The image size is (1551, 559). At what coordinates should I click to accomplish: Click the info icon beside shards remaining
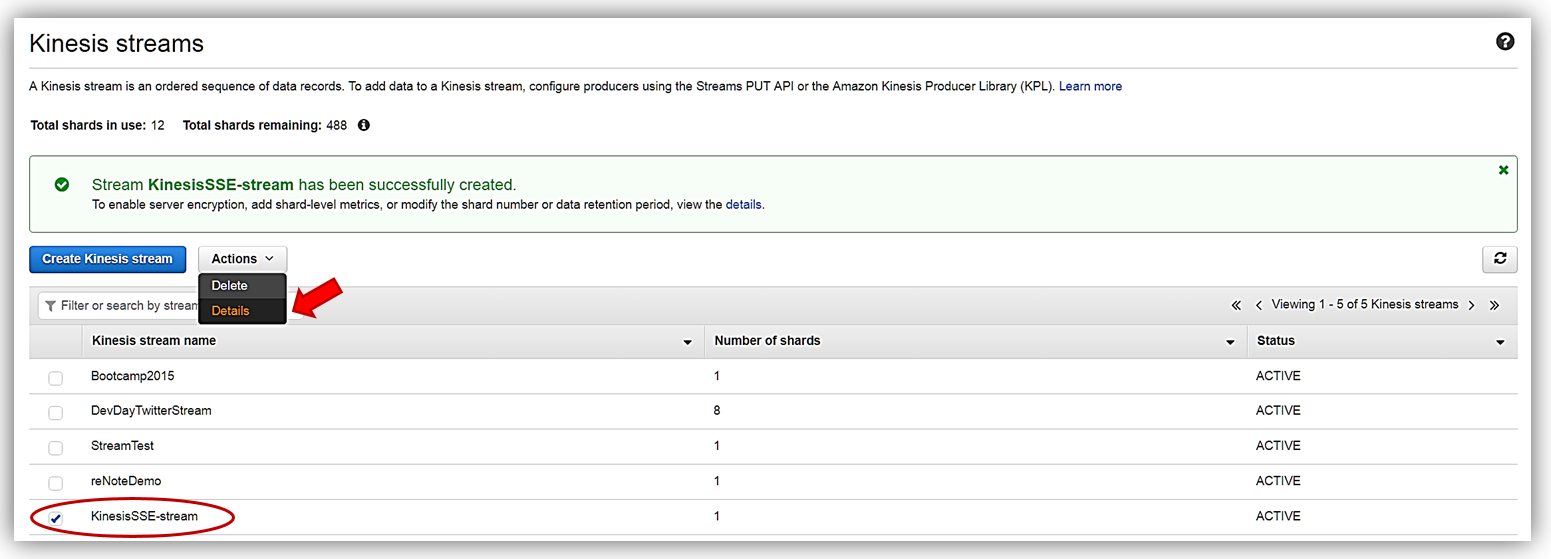pyautogui.click(x=364, y=126)
